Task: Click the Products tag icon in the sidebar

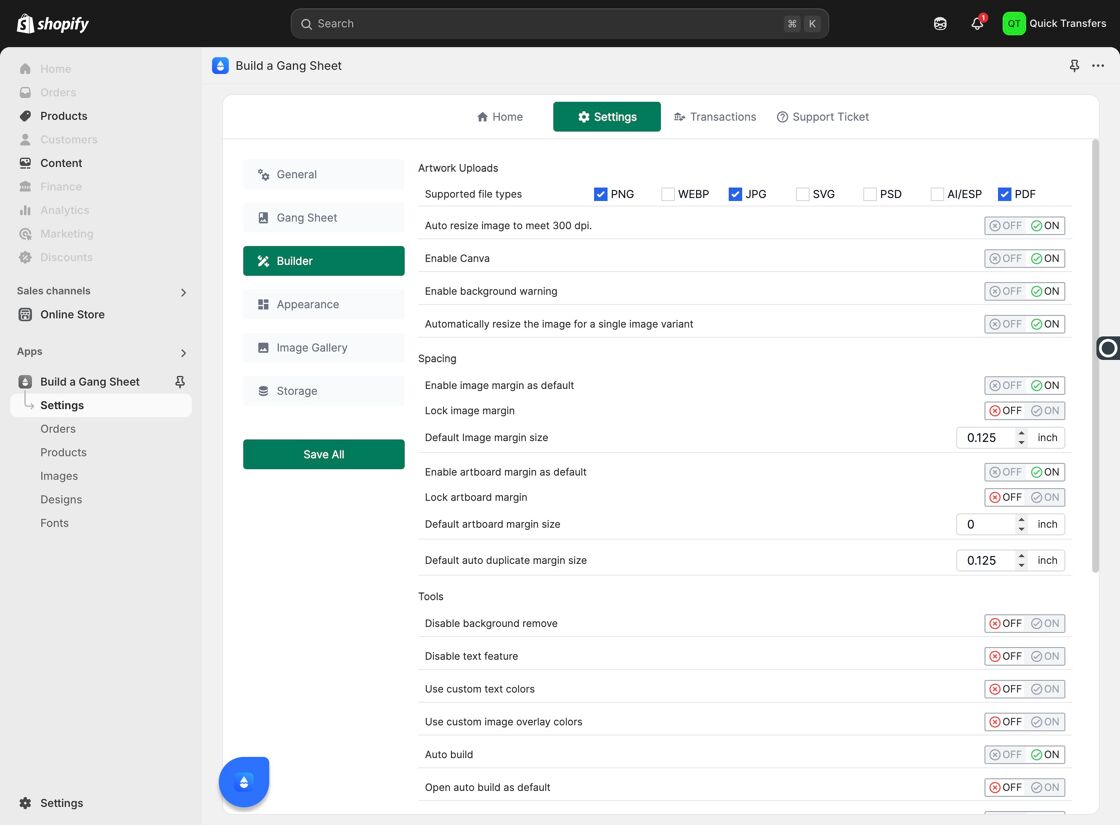Action: 25,116
